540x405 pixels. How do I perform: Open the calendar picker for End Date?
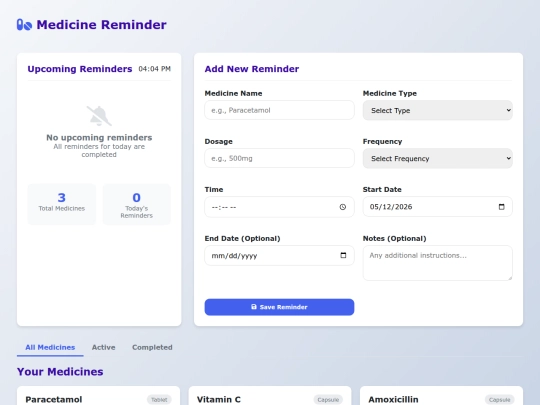[343, 255]
